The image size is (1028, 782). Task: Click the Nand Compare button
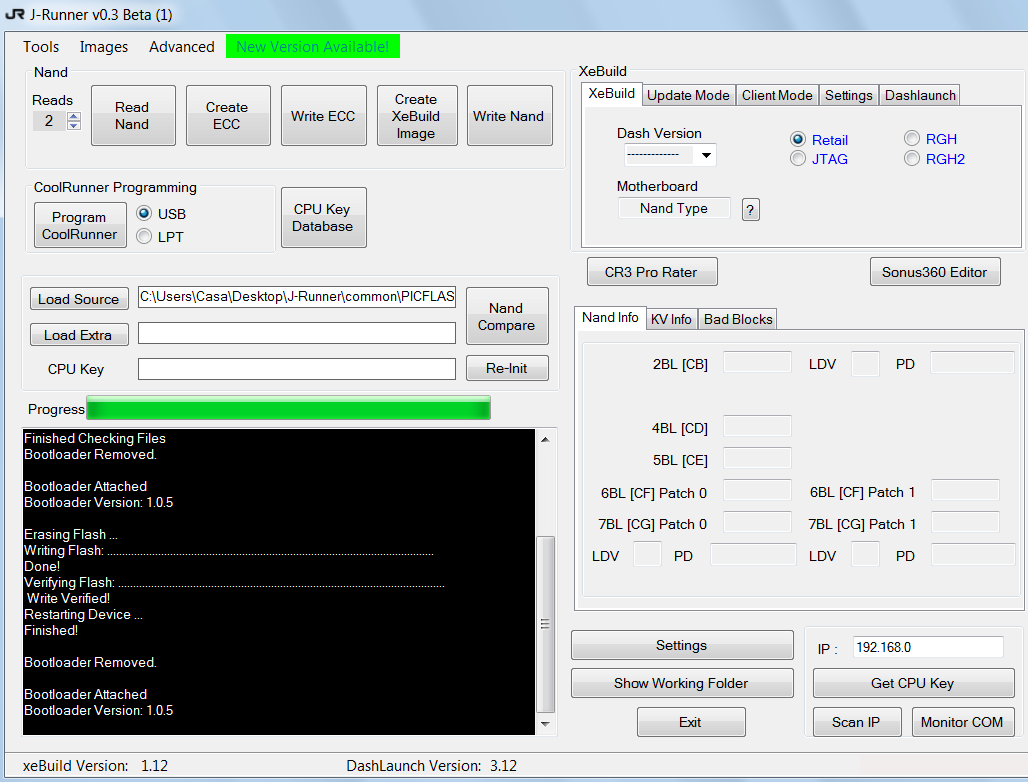[507, 316]
